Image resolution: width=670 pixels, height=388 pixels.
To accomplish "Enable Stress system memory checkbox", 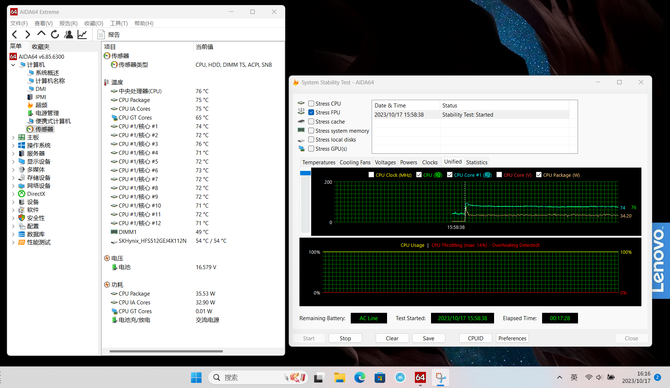I will (x=311, y=131).
